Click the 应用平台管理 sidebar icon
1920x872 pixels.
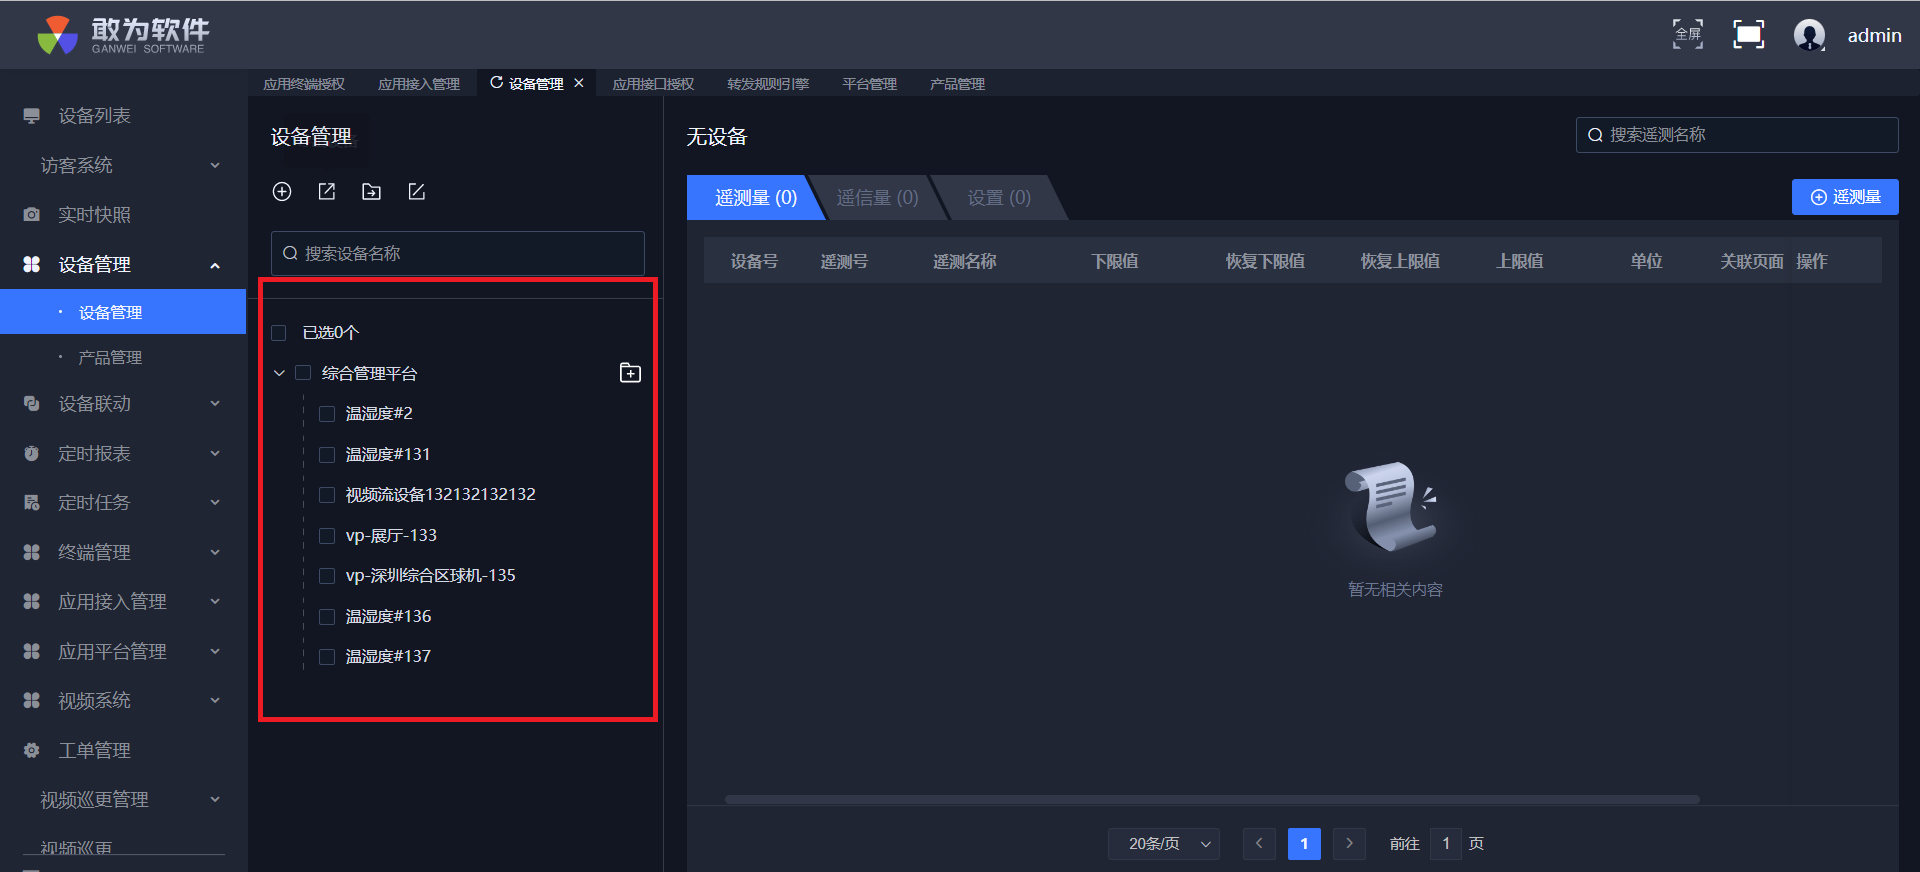[32, 652]
